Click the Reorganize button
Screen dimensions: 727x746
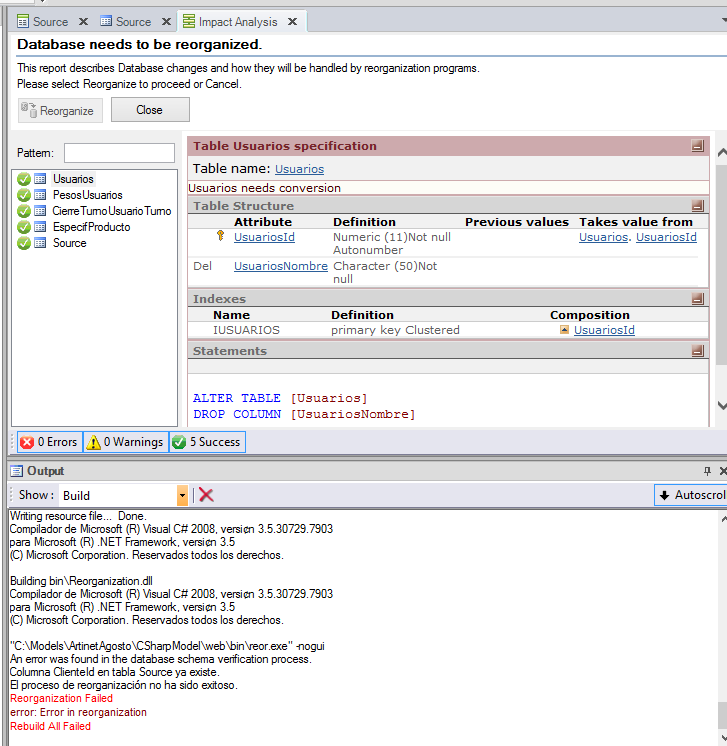(x=60, y=110)
